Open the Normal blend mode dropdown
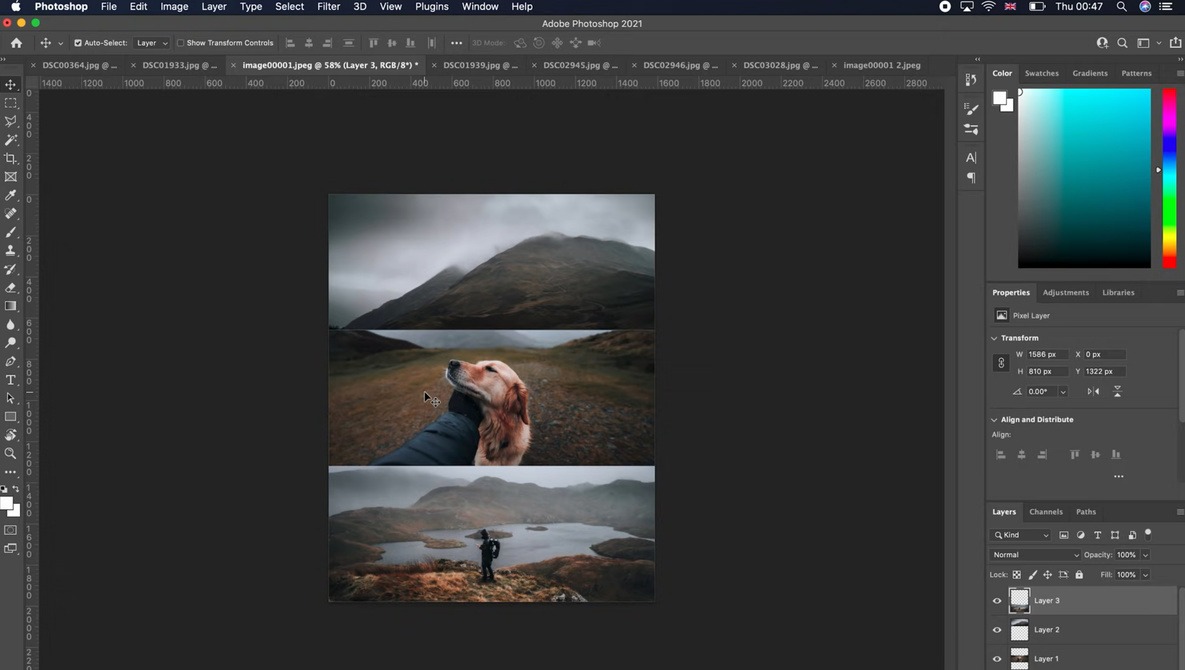This screenshot has height=670, width=1185. (x=1035, y=555)
